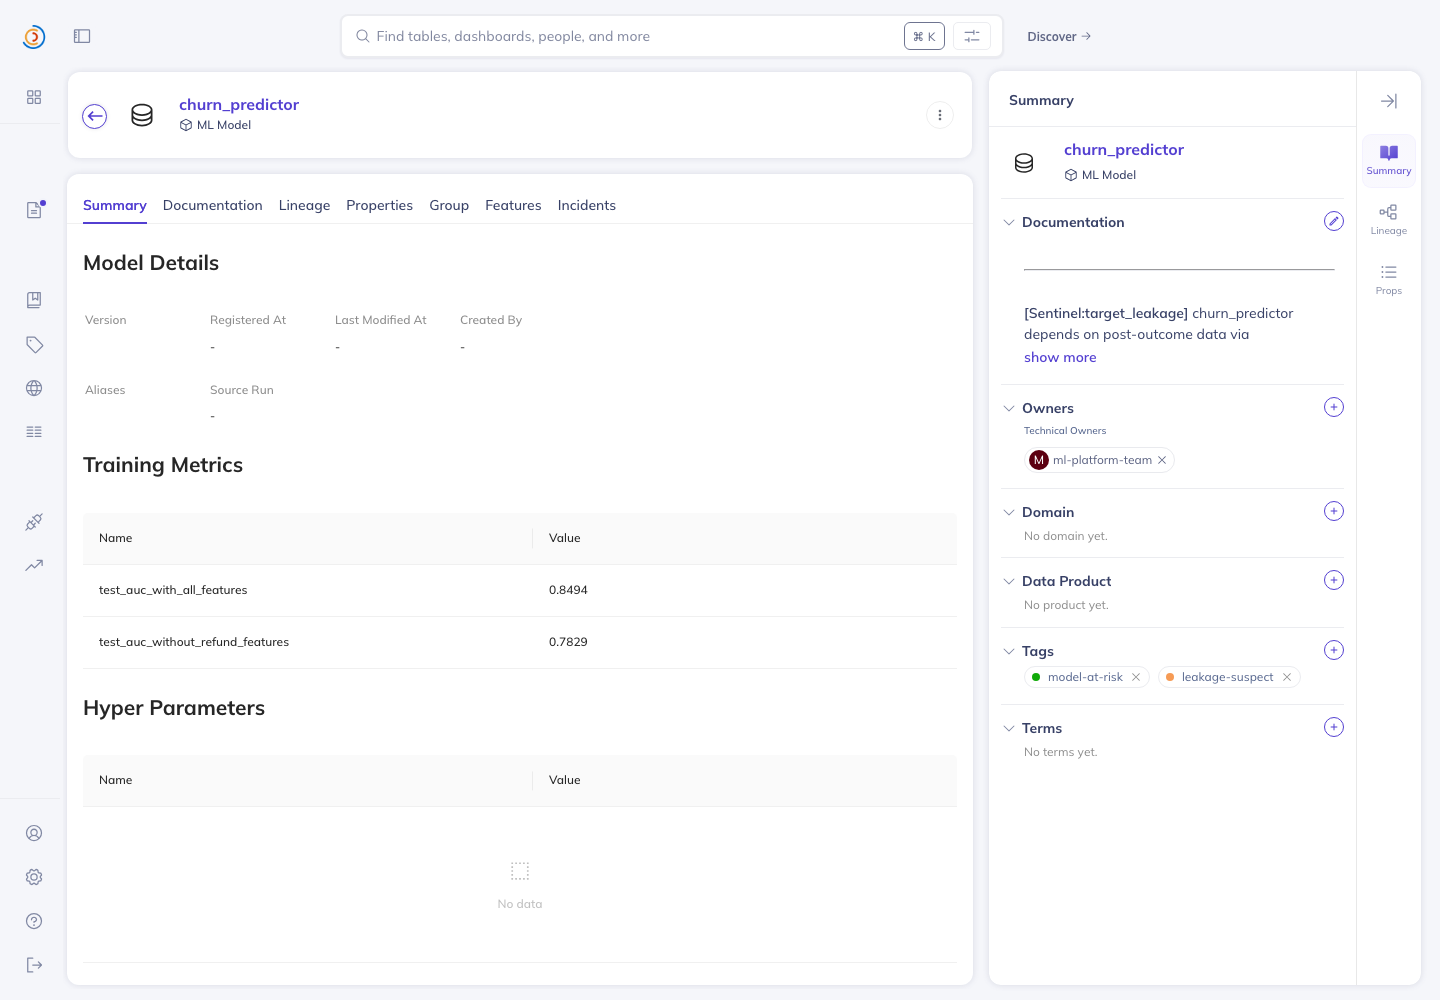This screenshot has height=1000, width=1440.
Task: Open the Discover link
Action: point(1059,36)
